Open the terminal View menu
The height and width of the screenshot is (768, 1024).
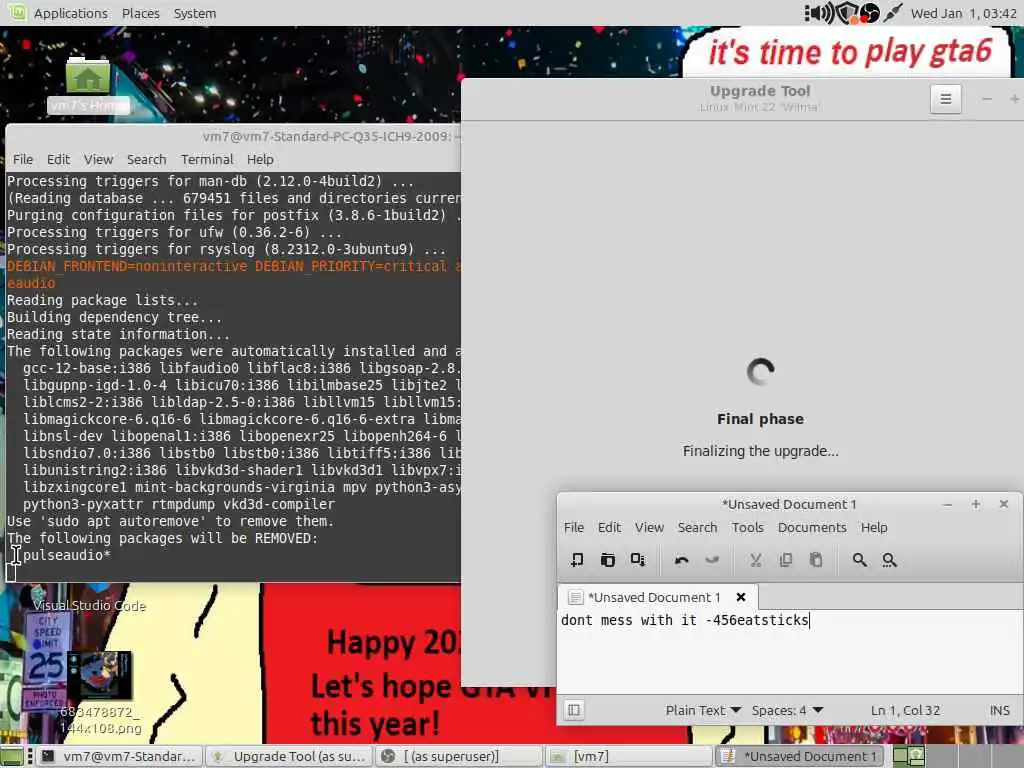tap(98, 159)
